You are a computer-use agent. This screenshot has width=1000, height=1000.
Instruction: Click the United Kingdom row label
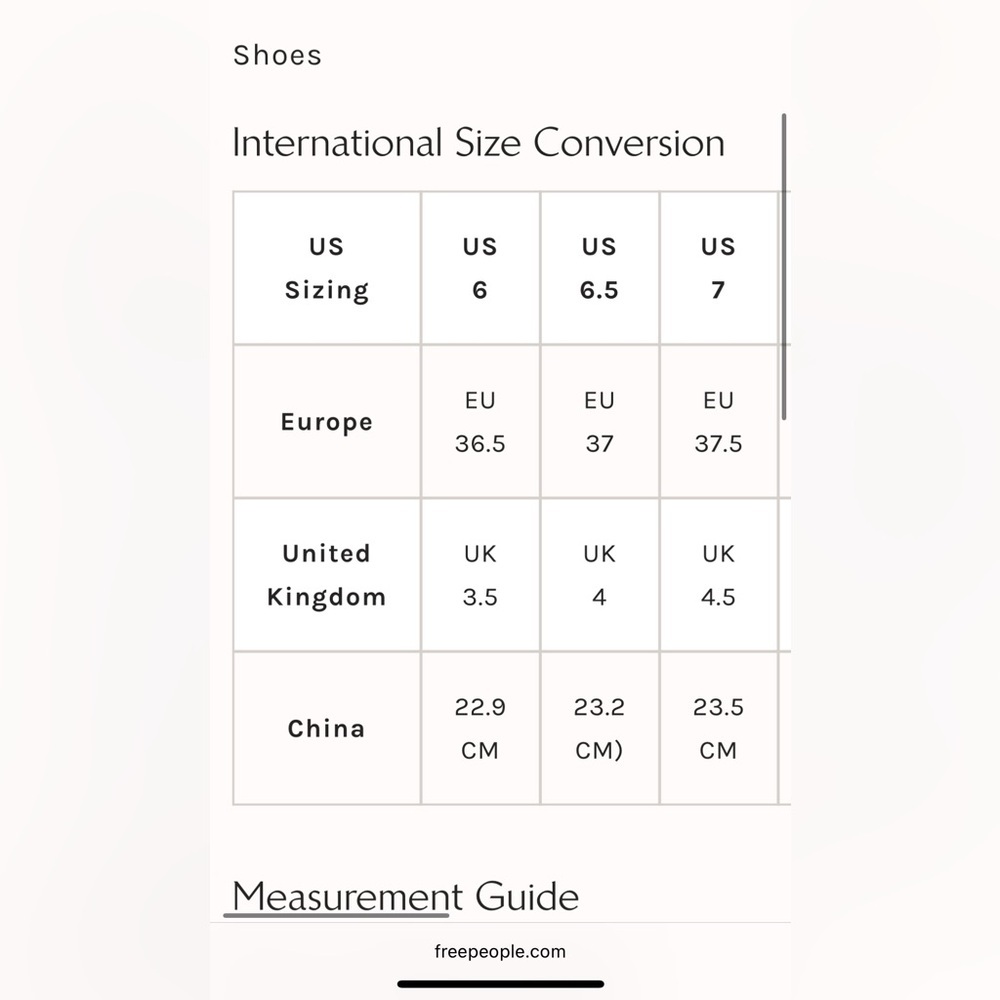[327, 575]
